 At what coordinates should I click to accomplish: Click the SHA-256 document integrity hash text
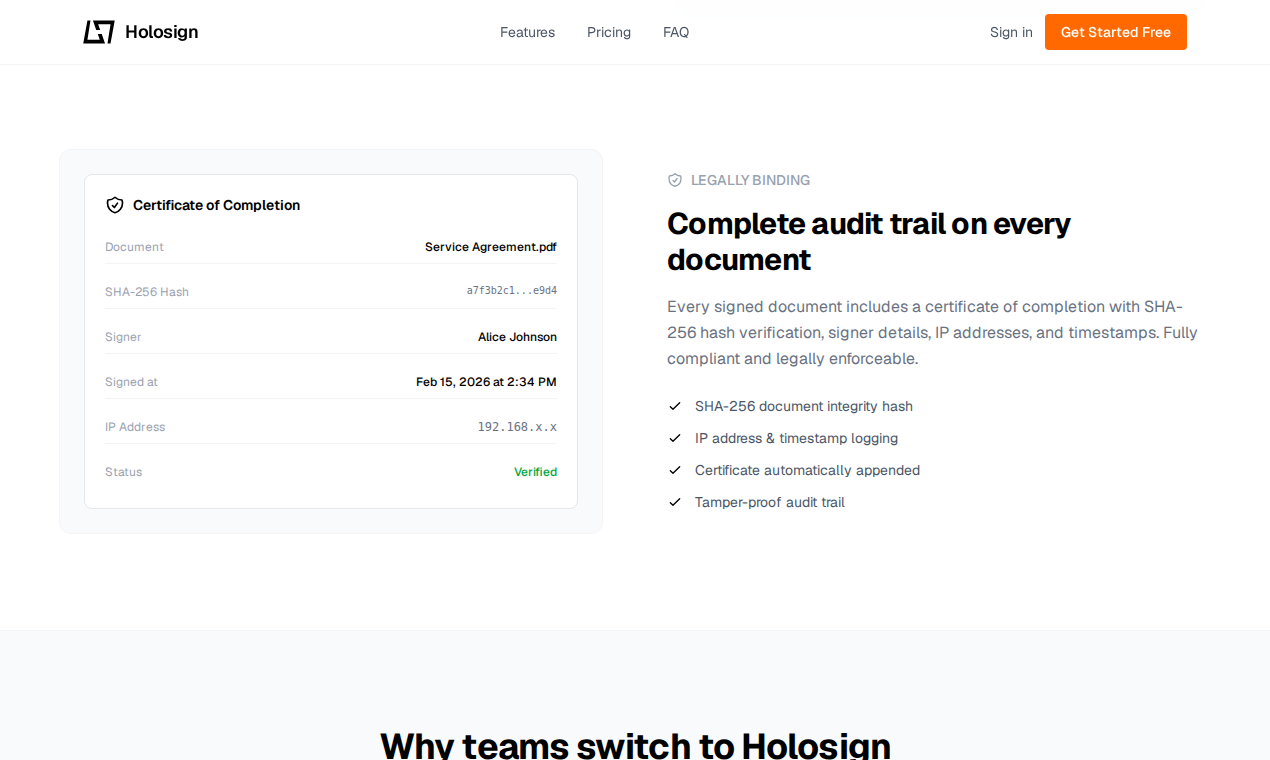804,406
